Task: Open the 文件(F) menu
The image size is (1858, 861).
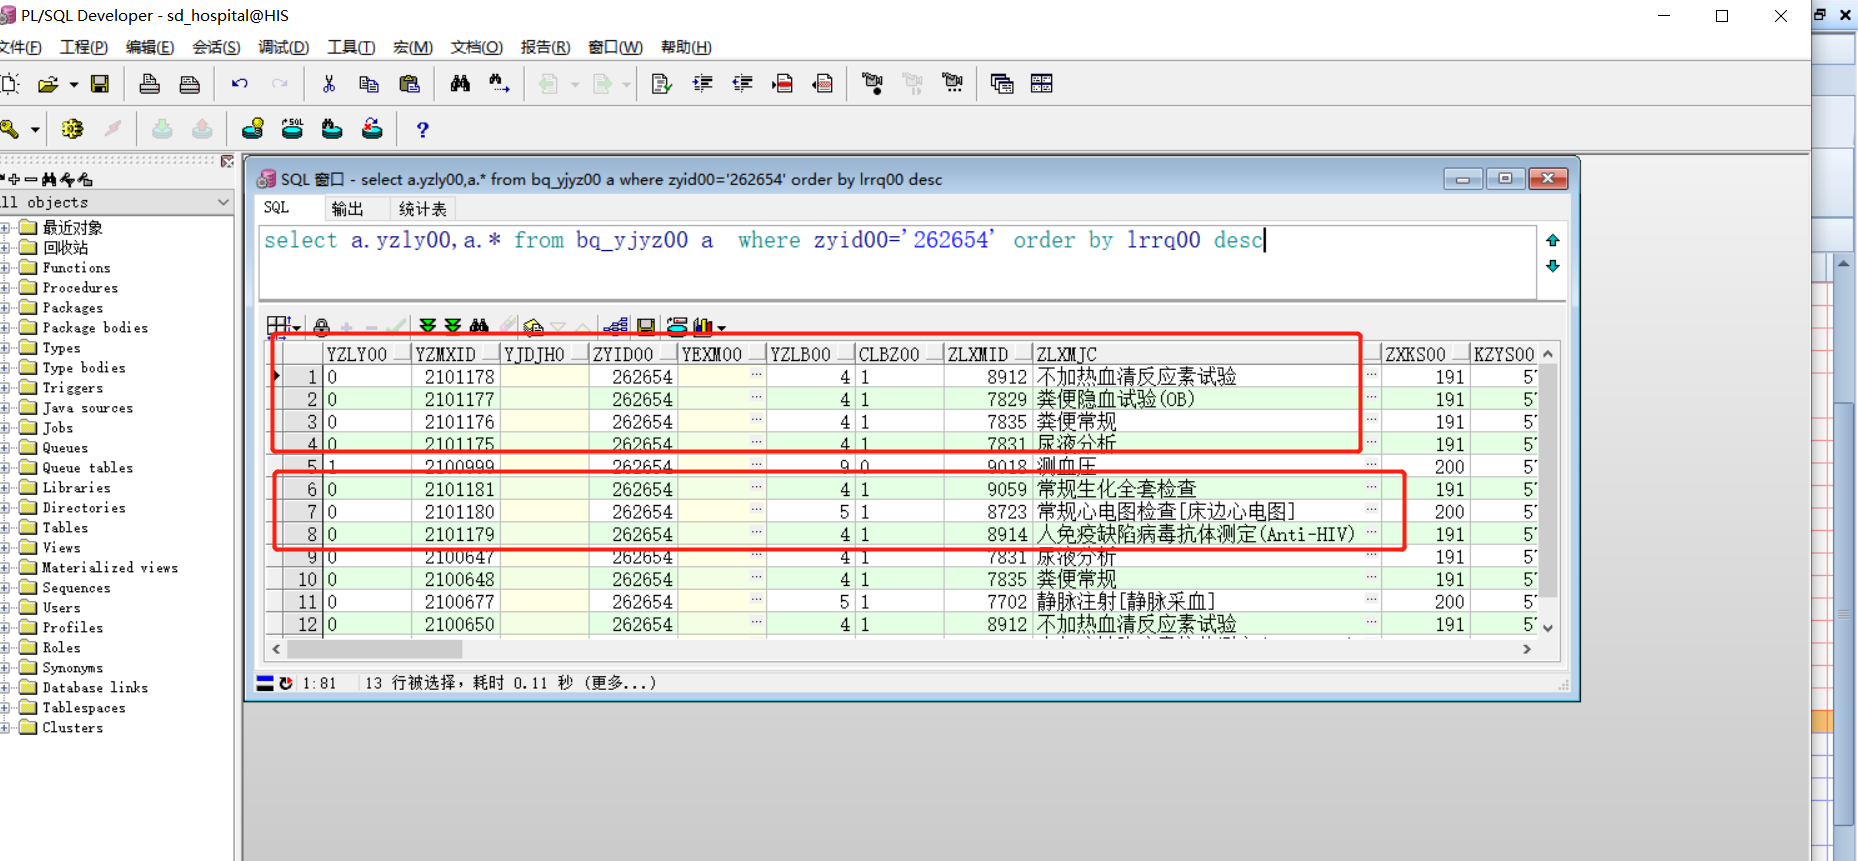Action: tap(20, 47)
